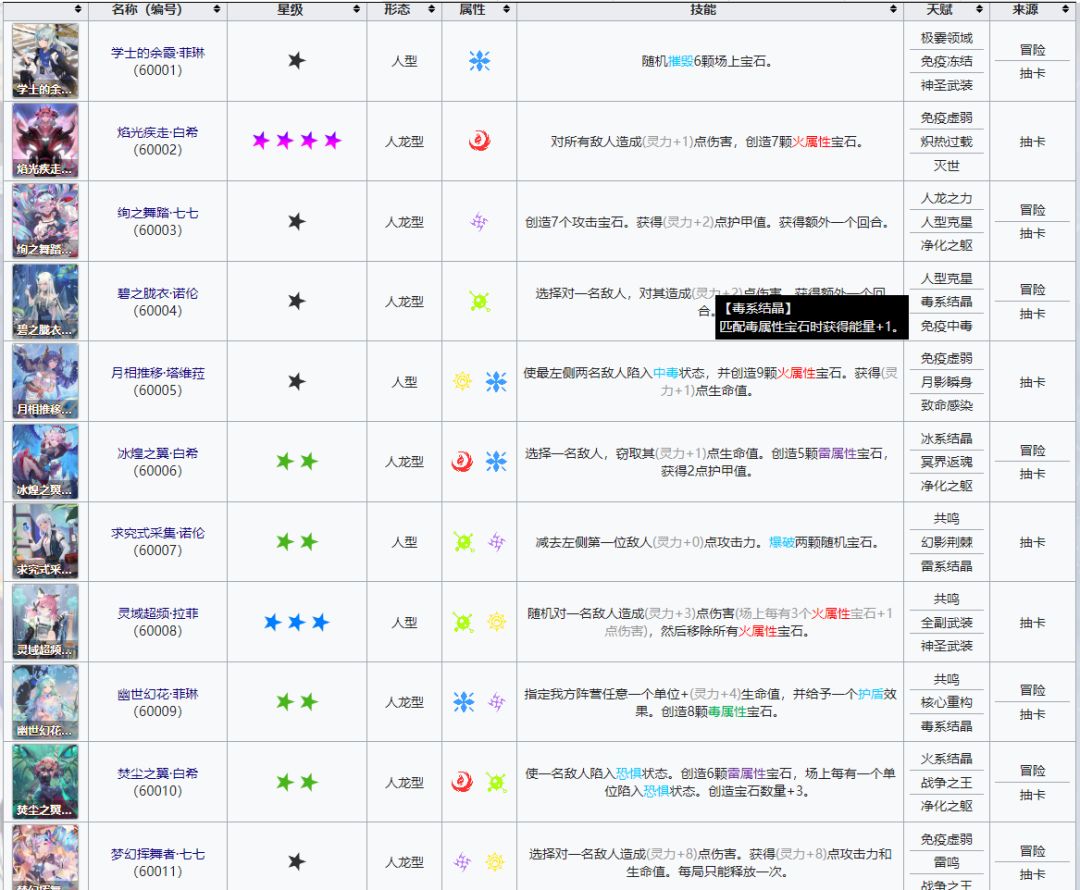
Task: Open the 灵域超频·拉菲 (60008) character link
Action: click(x=158, y=614)
